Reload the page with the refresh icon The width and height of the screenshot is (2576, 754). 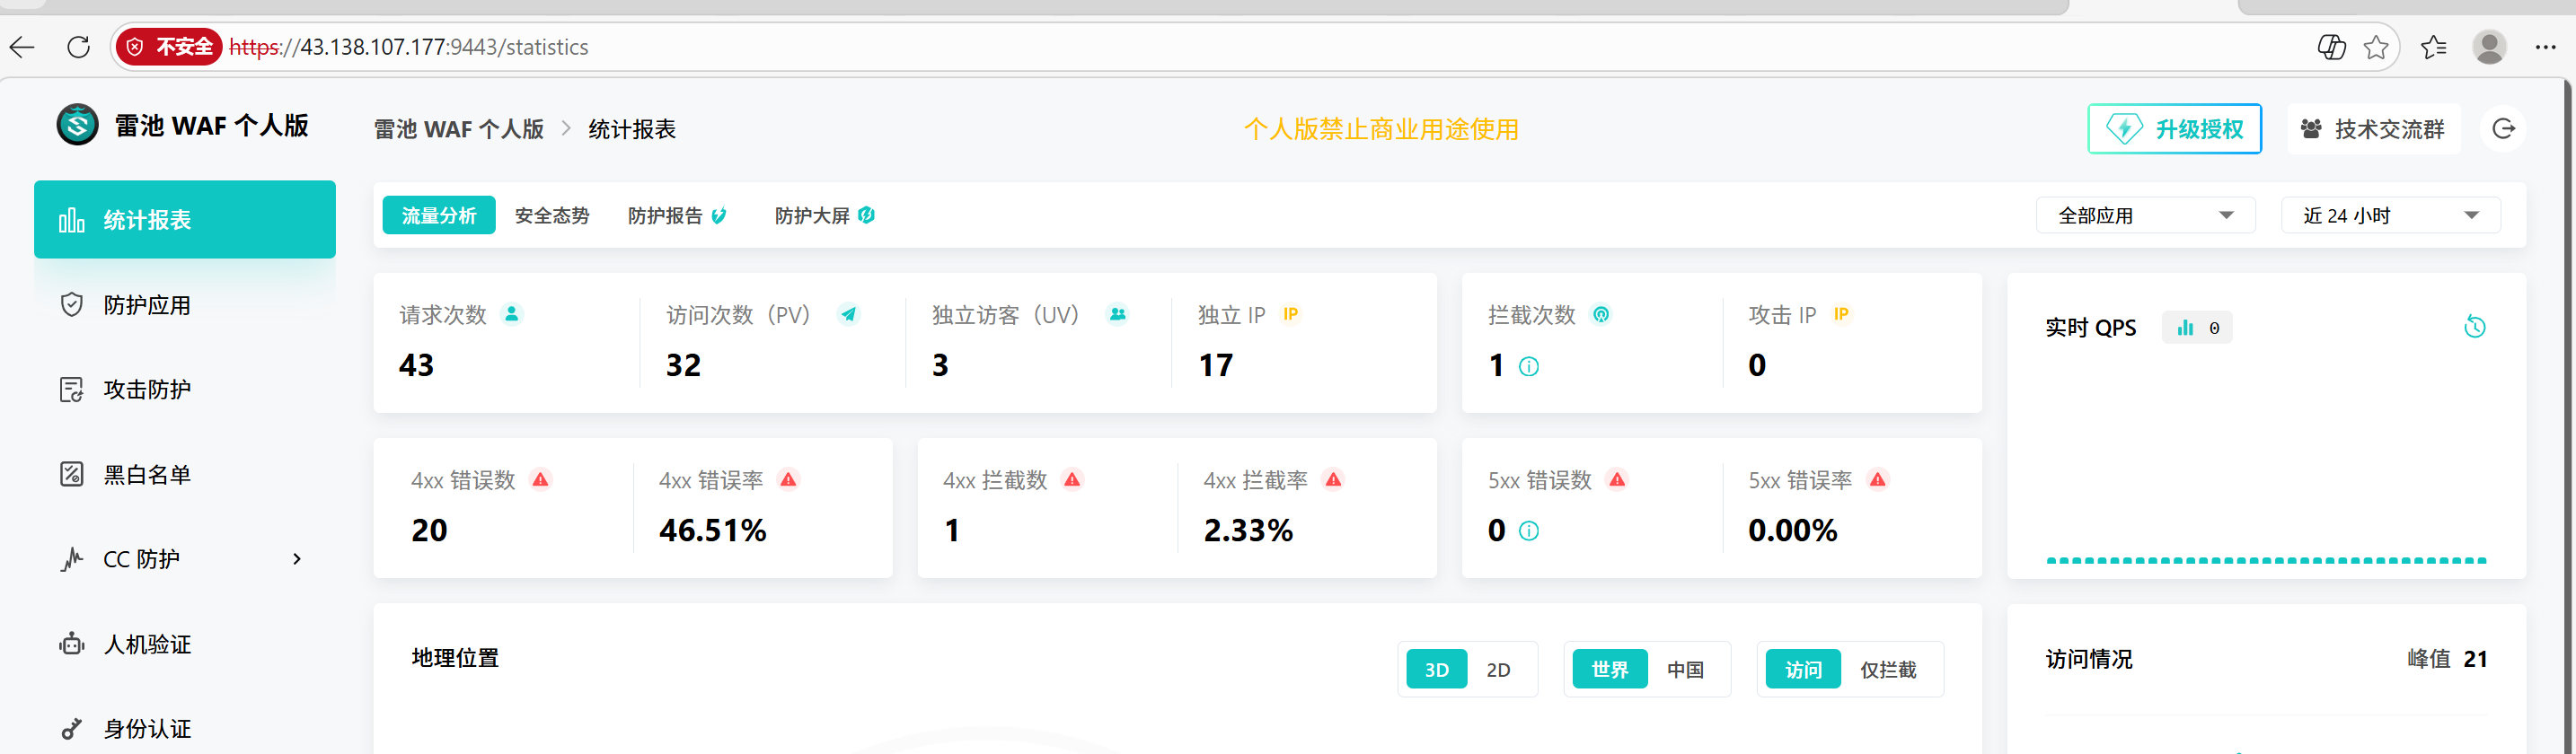click(78, 47)
